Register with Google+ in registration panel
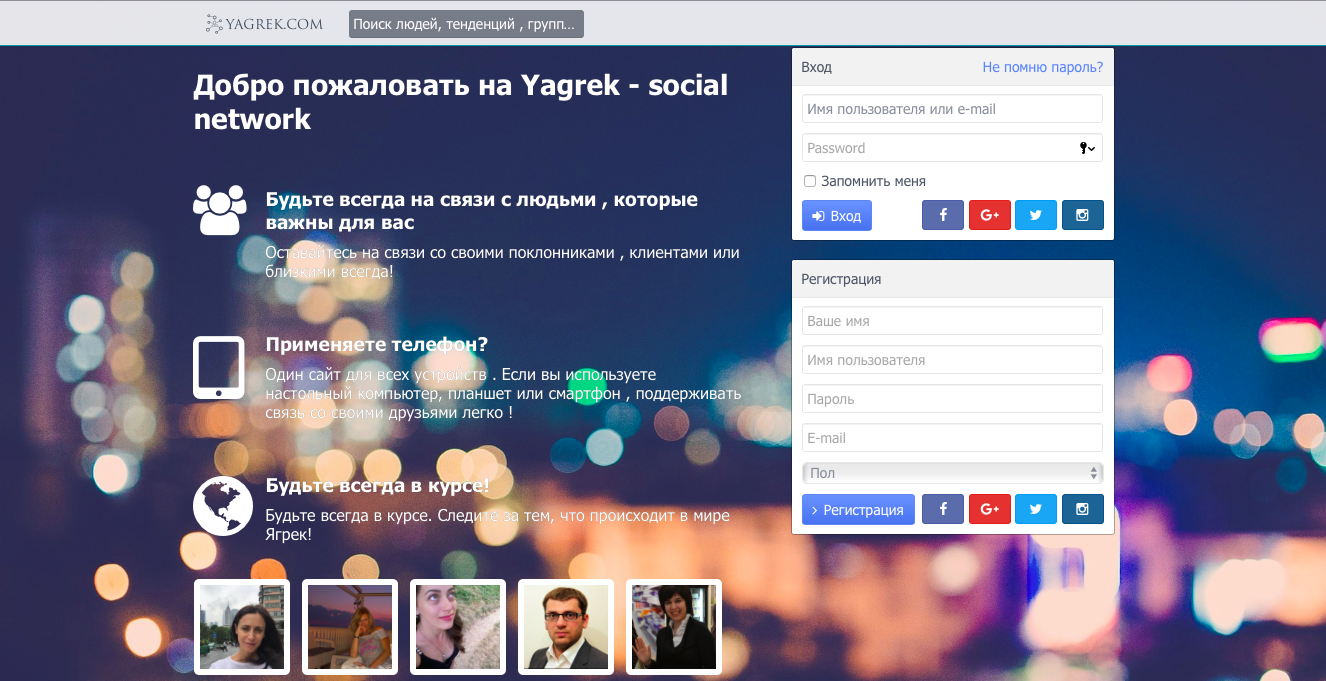Screen dimensions: 1326x681 990,509
